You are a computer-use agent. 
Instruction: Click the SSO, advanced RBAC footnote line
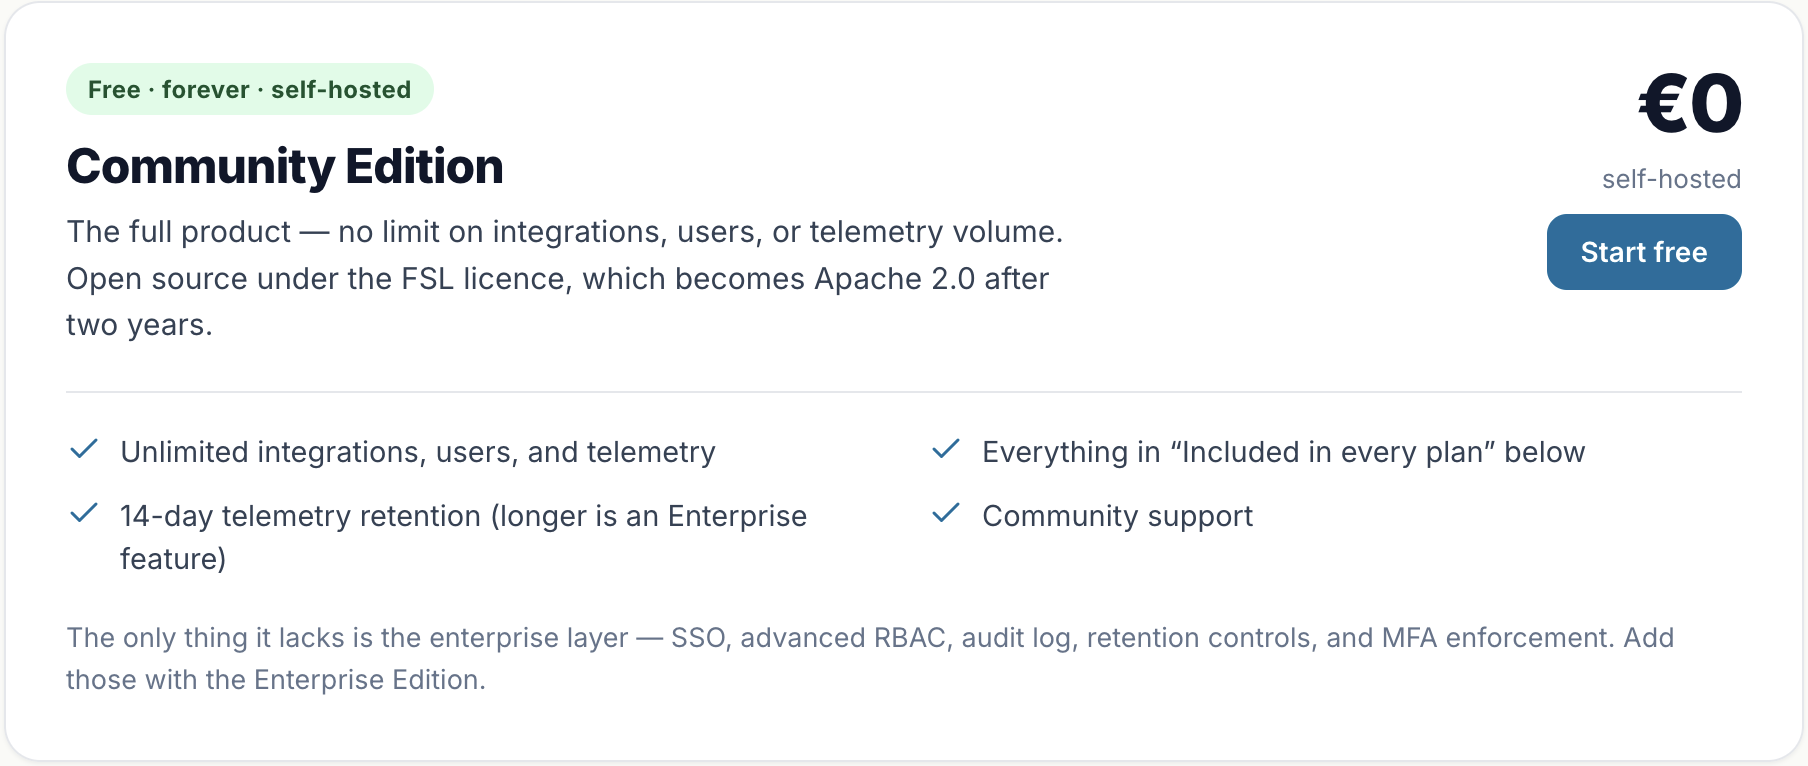tap(870, 638)
